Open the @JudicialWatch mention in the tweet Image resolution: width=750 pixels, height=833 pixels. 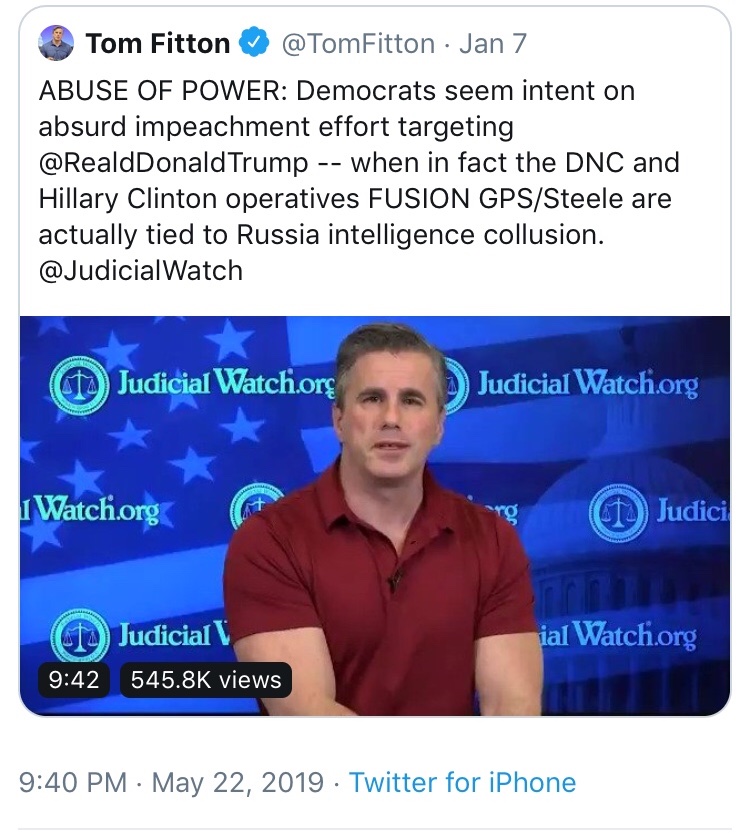140,270
